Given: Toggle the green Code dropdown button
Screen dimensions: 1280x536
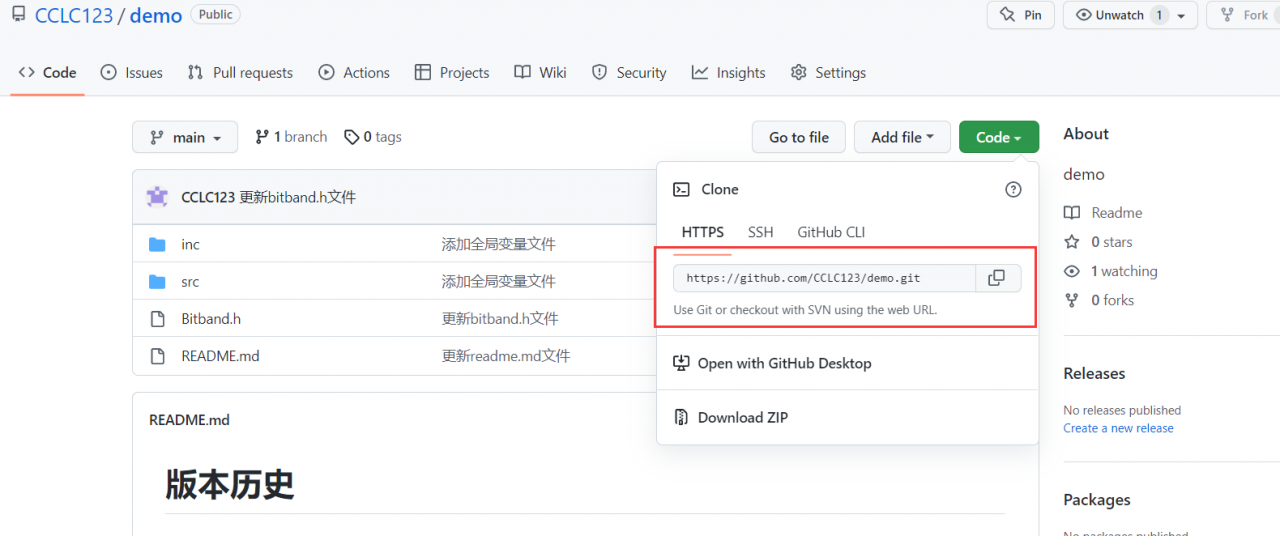Looking at the screenshot, I should [x=999, y=137].
